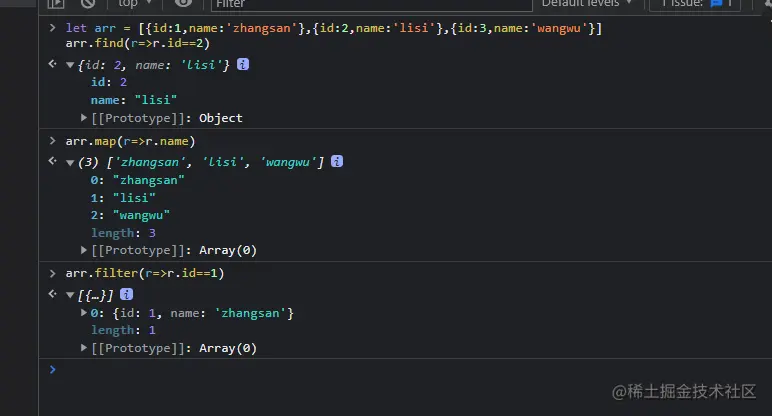
Task: Click the arr.filter(r=>r.id==1) command
Action: 145,273
